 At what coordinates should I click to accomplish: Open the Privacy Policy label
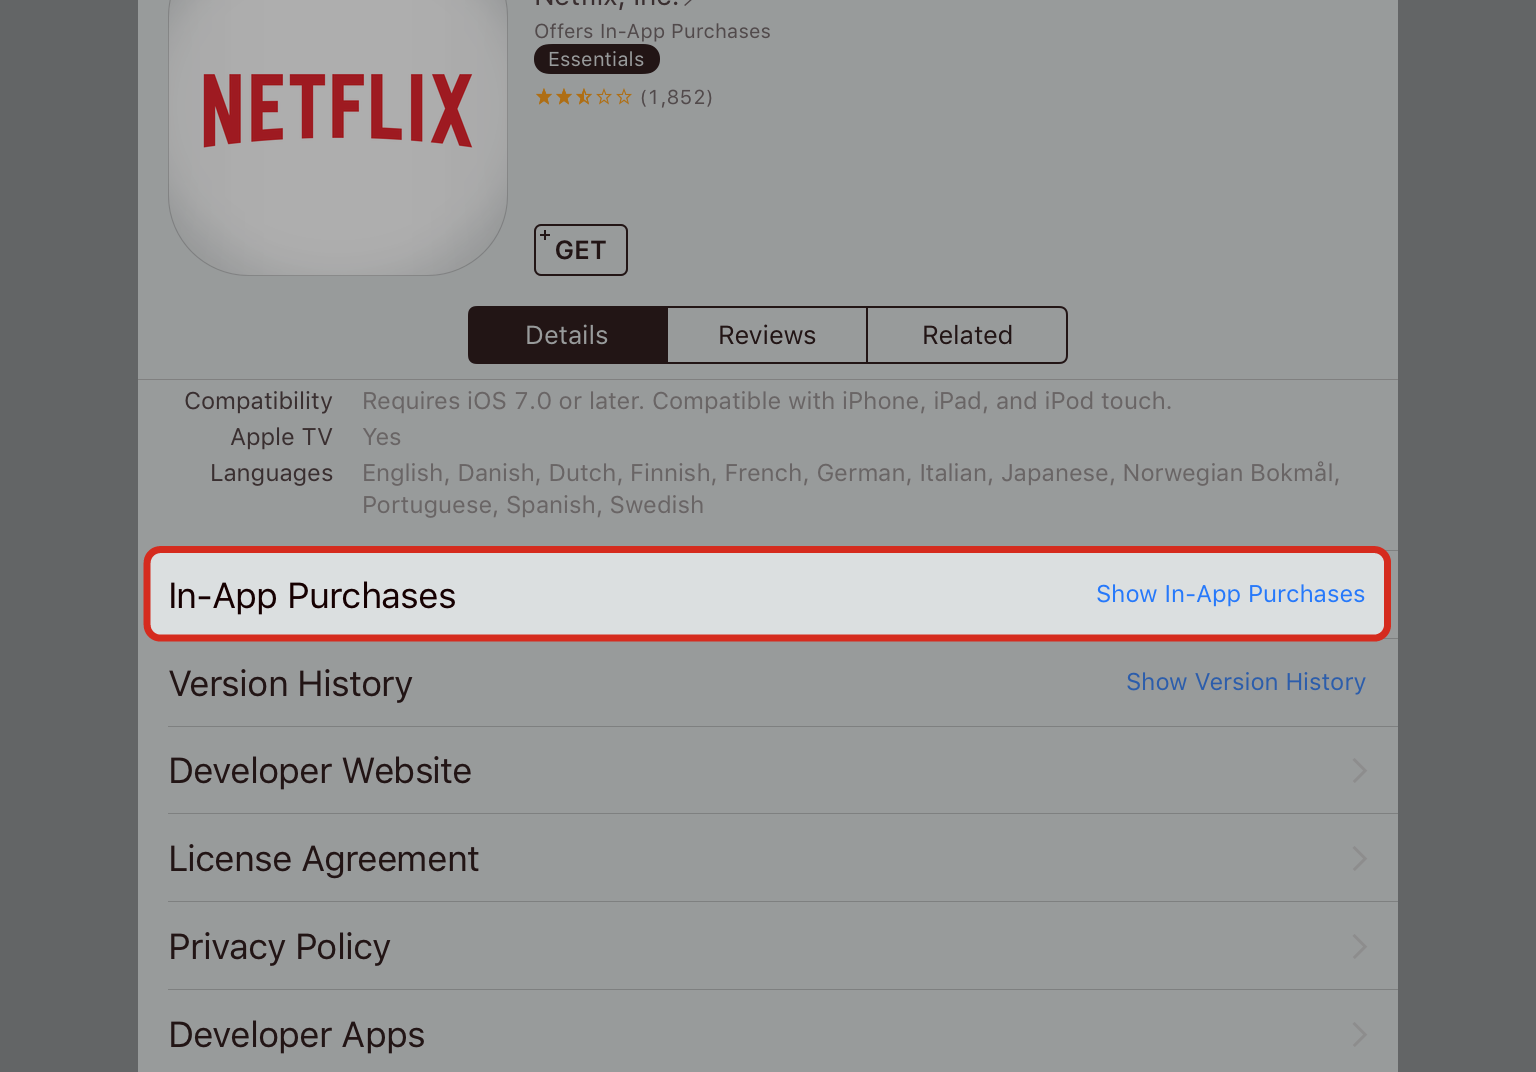(280, 947)
